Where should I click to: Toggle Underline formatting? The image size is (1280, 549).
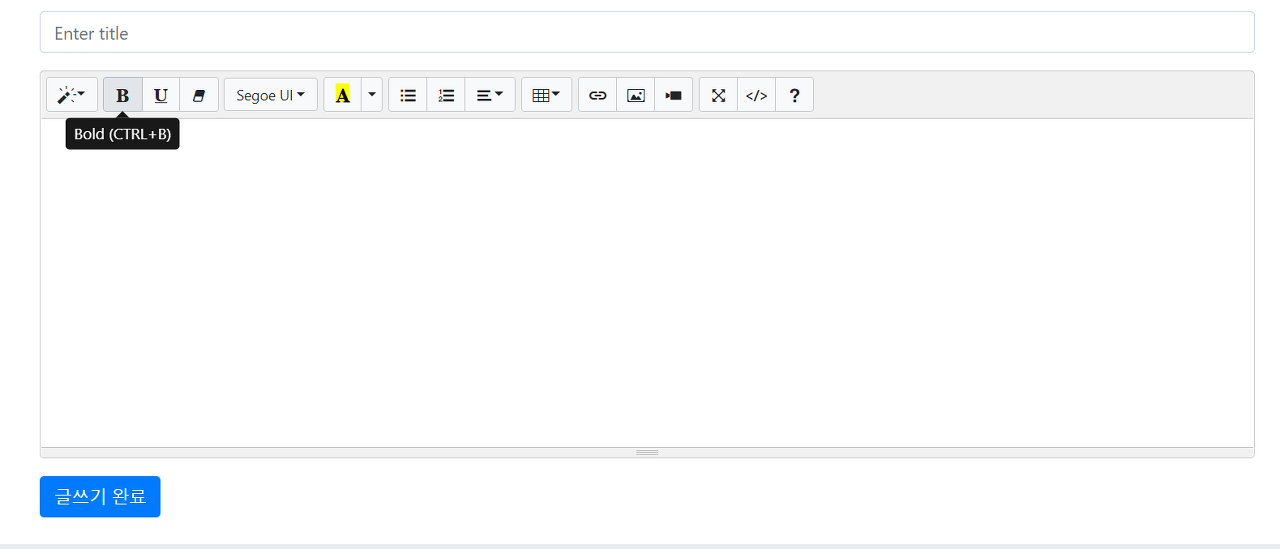tap(161, 95)
